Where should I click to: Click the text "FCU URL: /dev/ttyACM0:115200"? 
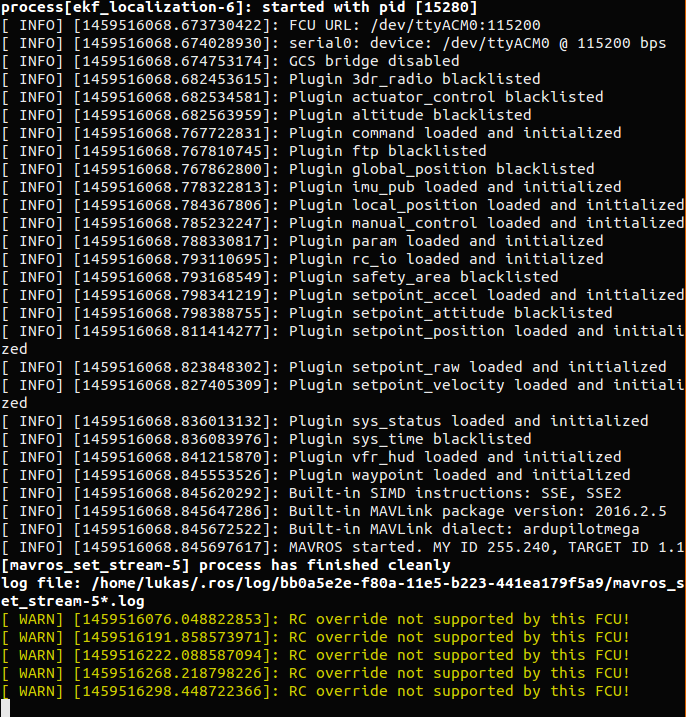pyautogui.click(x=414, y=25)
